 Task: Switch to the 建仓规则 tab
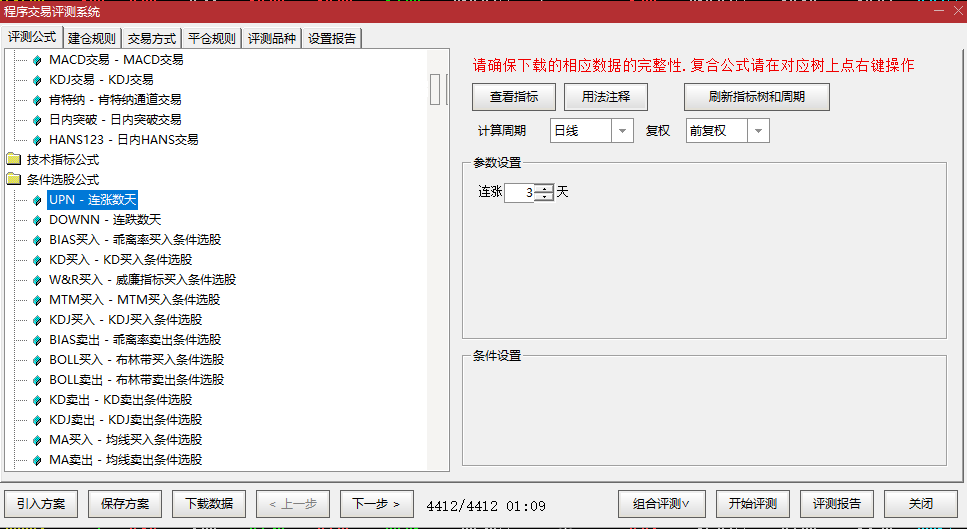click(91, 39)
